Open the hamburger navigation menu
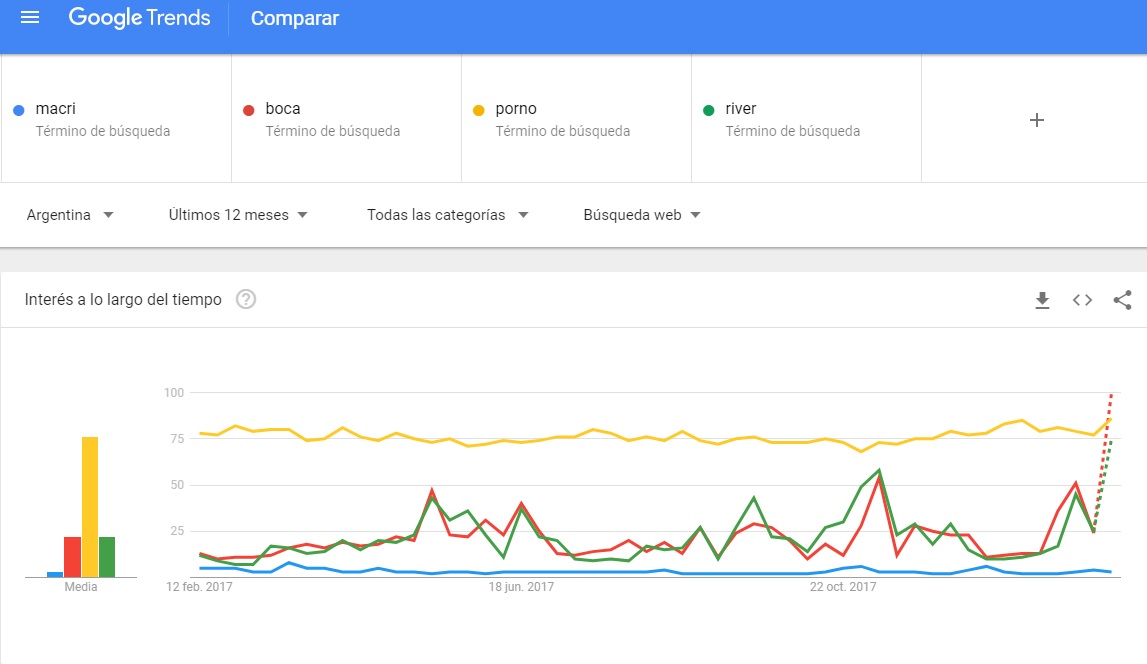Viewport: 1147px width, 664px height. pos(30,18)
